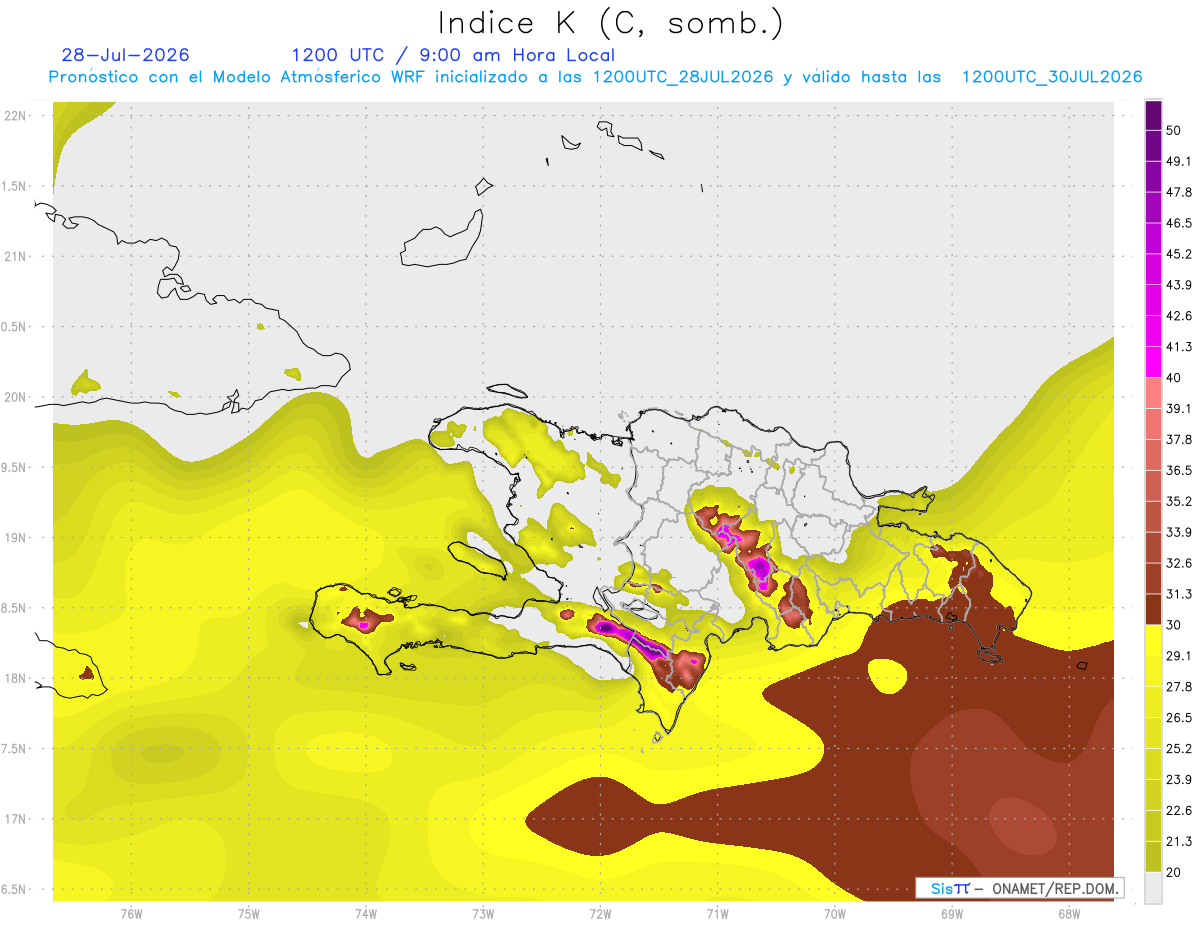Viewport: 1200px width, 927px height.
Task: Click the '68W' longitude axis label
Action: [1068, 913]
